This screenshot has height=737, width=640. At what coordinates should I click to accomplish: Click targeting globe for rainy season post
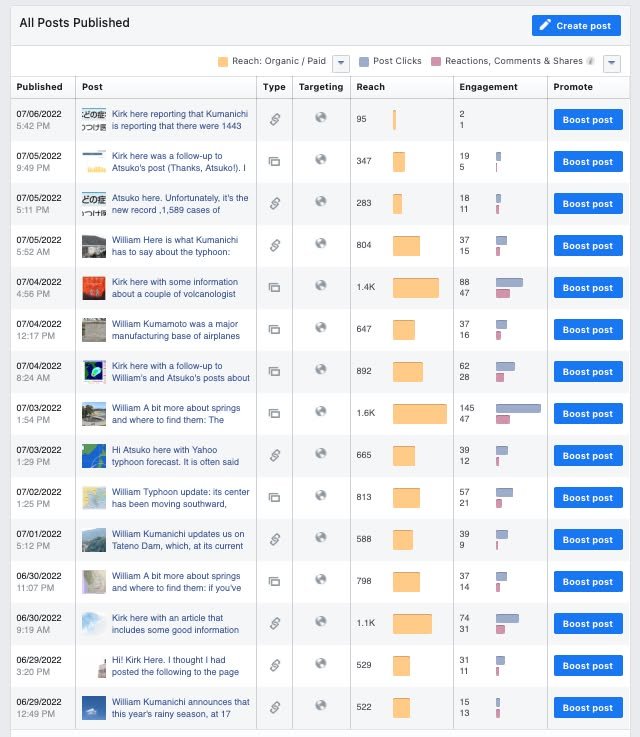[x=320, y=706]
